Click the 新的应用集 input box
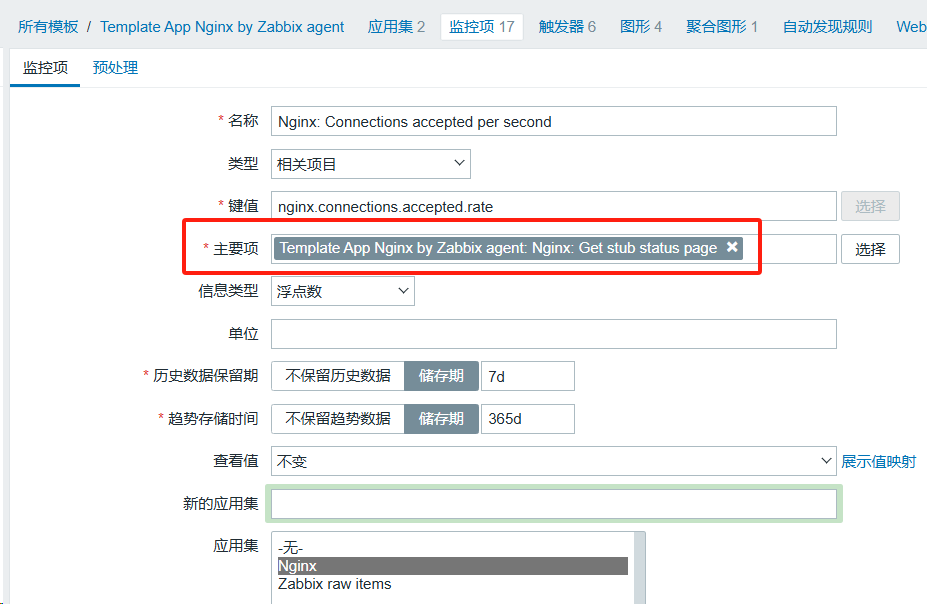Viewport: 927px width, 604px height. [x=553, y=504]
